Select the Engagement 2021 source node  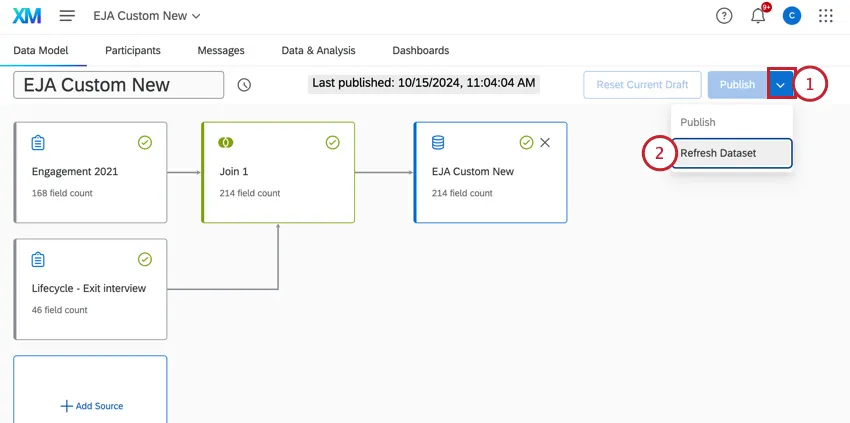90,172
